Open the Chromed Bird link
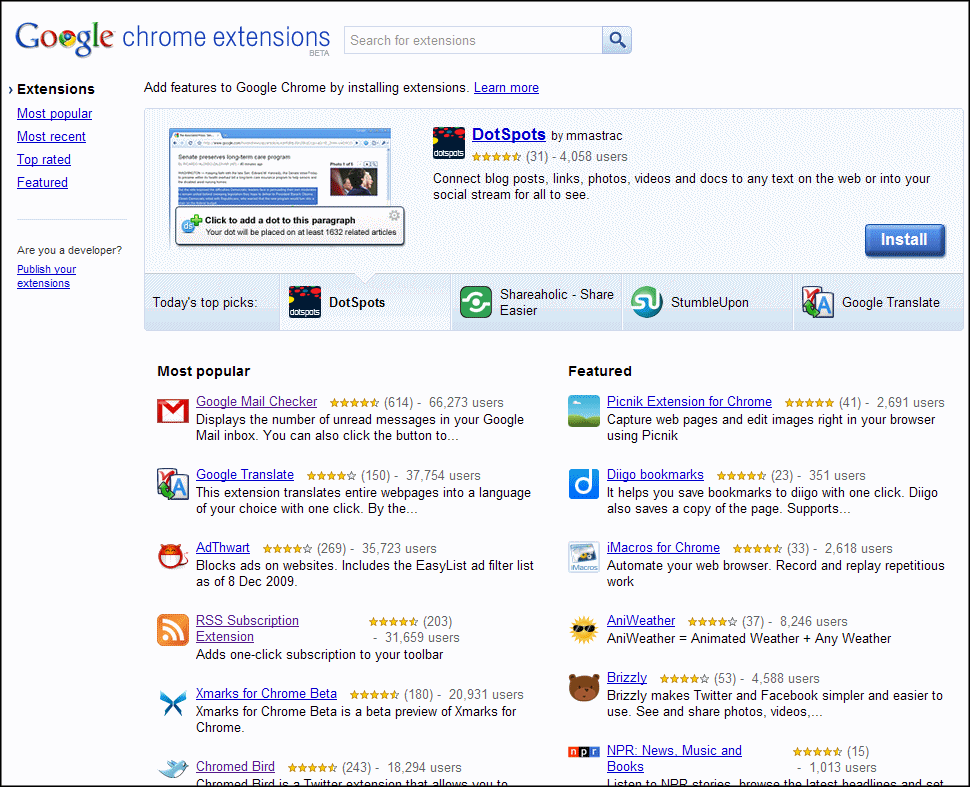970x787 pixels. pos(235,767)
